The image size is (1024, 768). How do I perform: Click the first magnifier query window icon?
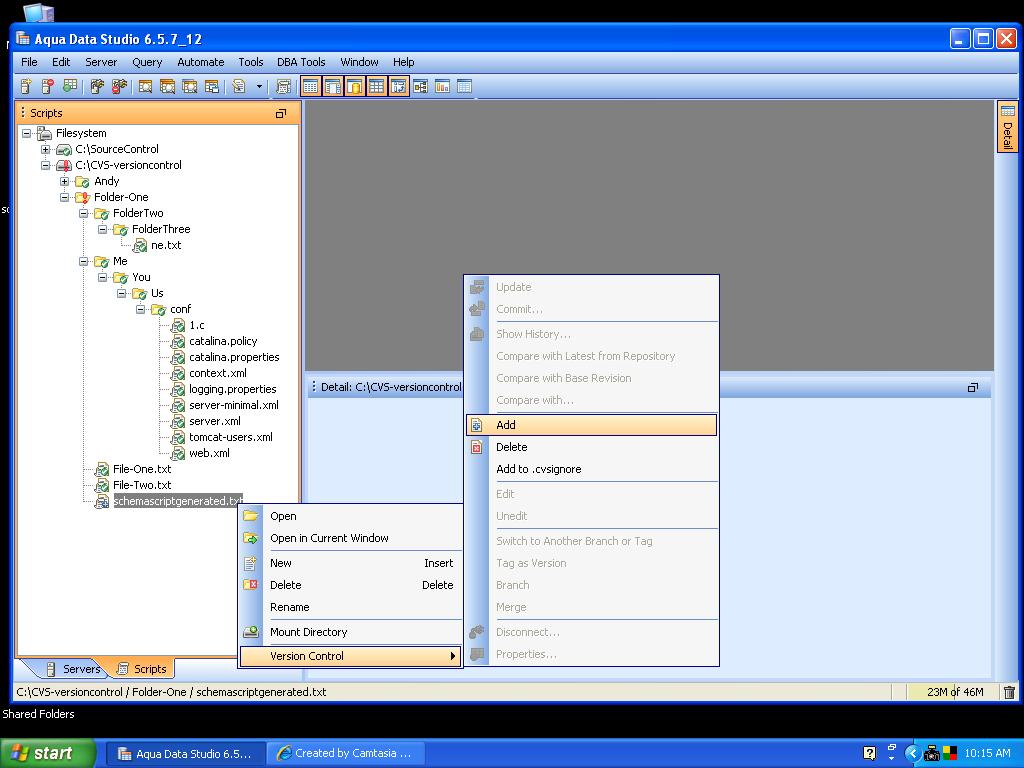coord(146,86)
